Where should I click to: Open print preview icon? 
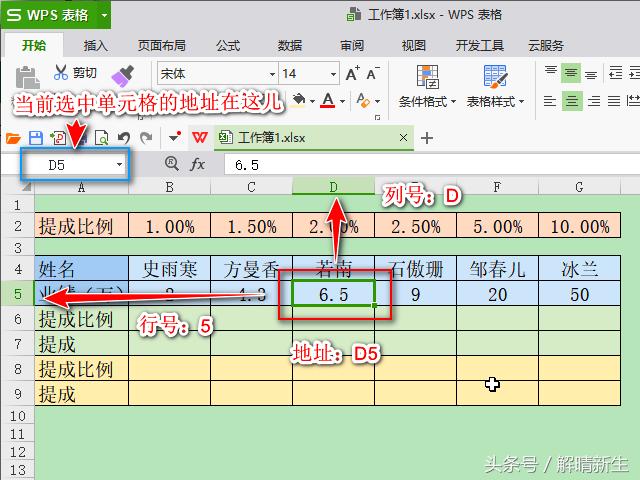coord(101,138)
